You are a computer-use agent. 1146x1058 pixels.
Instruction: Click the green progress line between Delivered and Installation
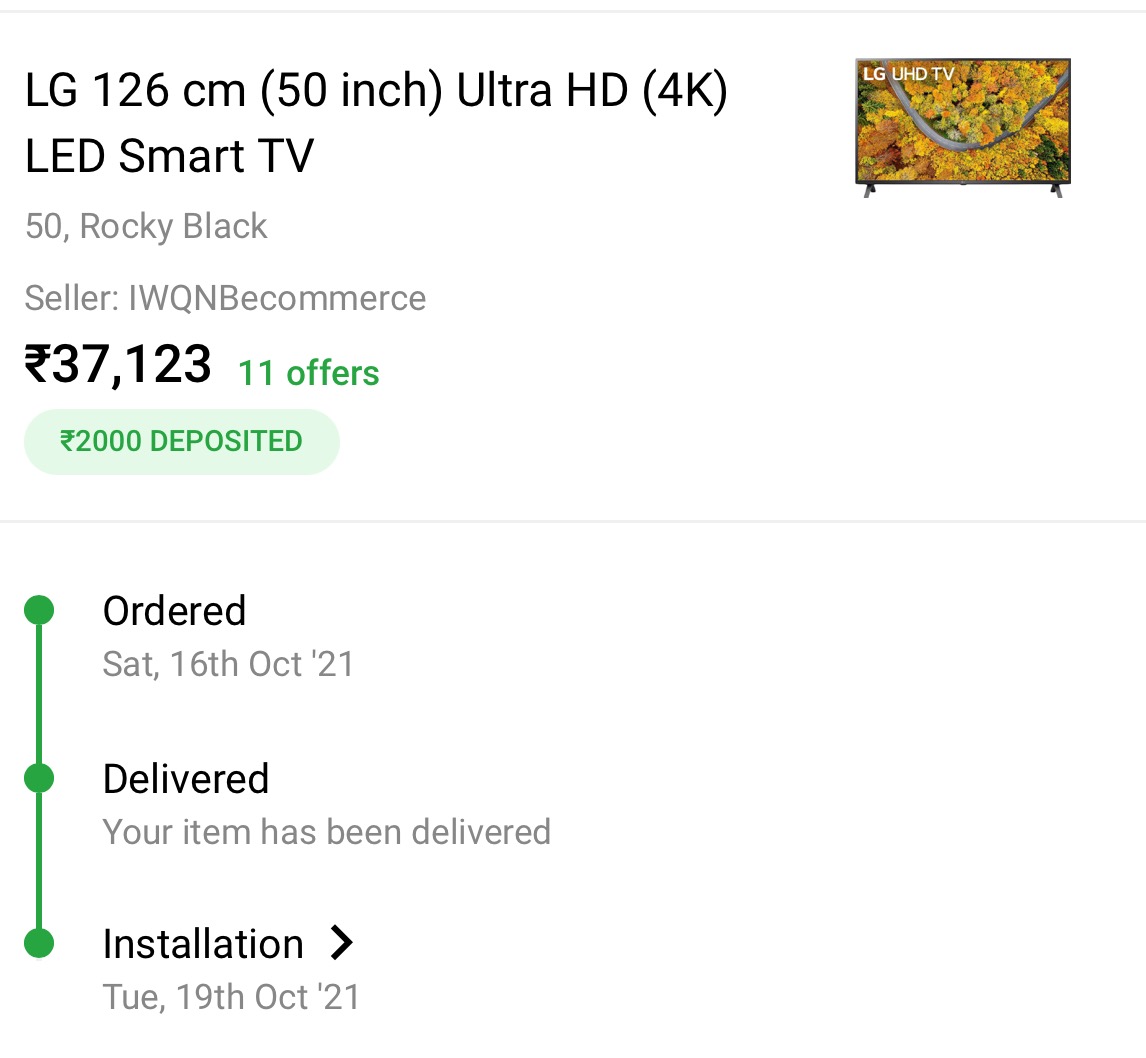39,860
